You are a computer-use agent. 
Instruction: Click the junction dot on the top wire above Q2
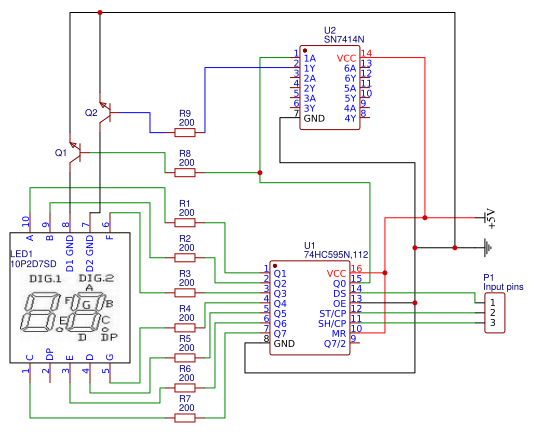[100, 13]
